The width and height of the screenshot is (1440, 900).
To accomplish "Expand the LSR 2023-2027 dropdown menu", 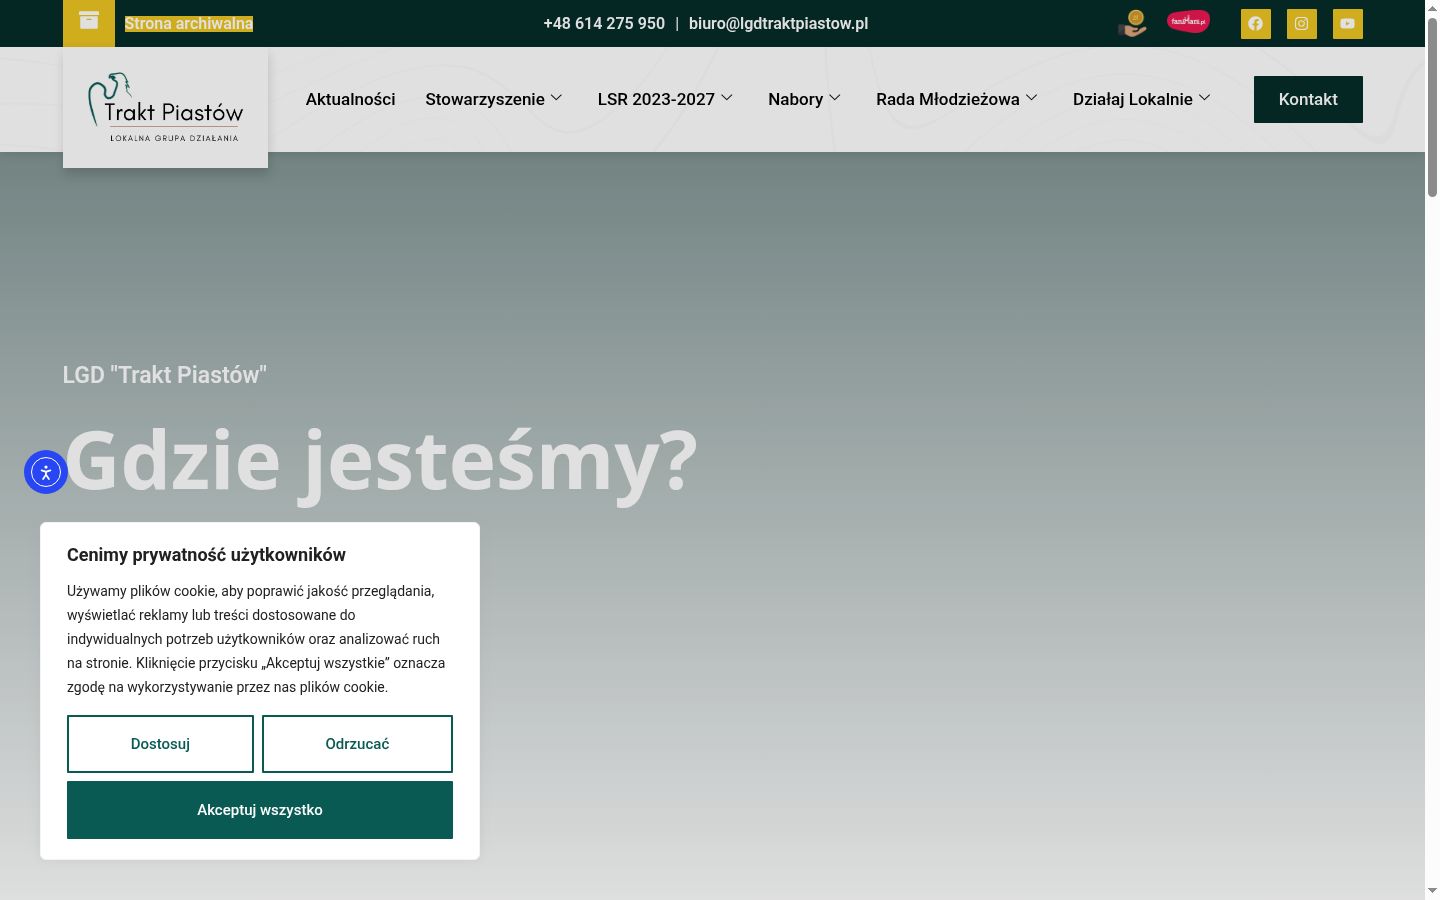I will 665,99.
